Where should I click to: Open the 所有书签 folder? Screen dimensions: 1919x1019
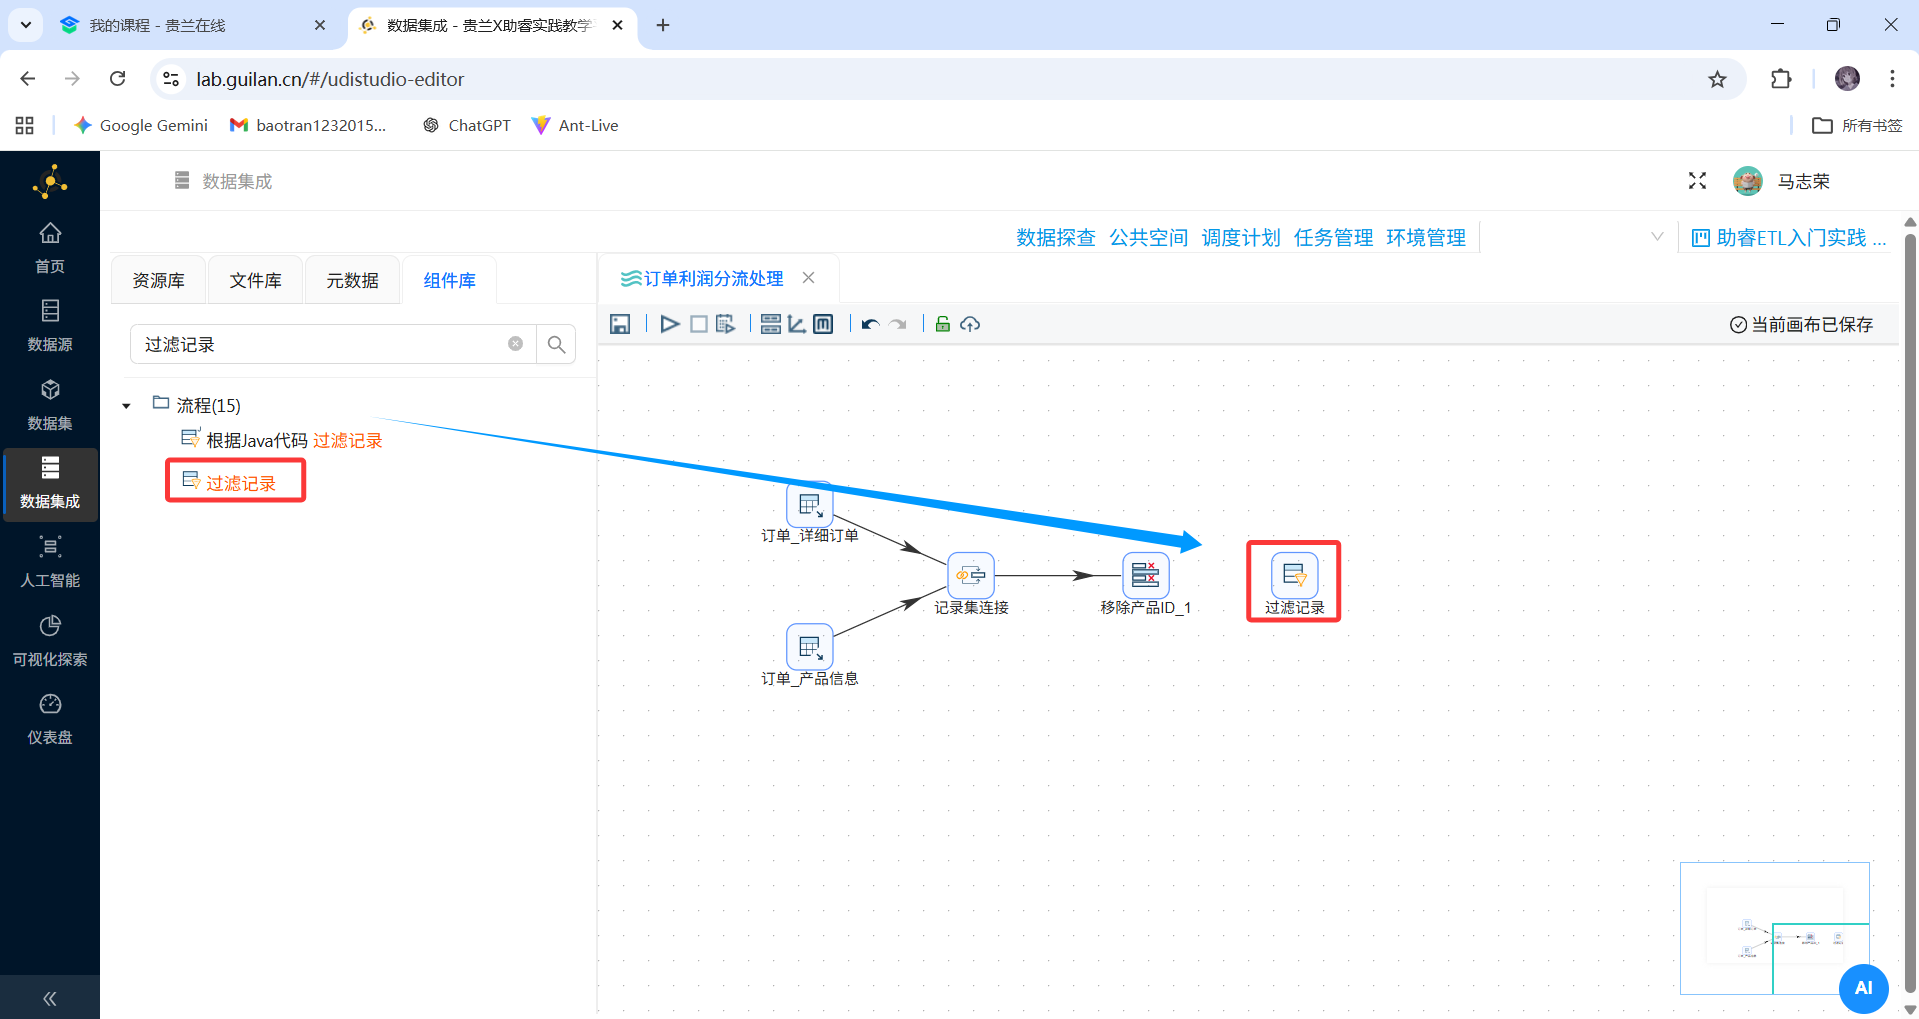pyautogui.click(x=1858, y=125)
